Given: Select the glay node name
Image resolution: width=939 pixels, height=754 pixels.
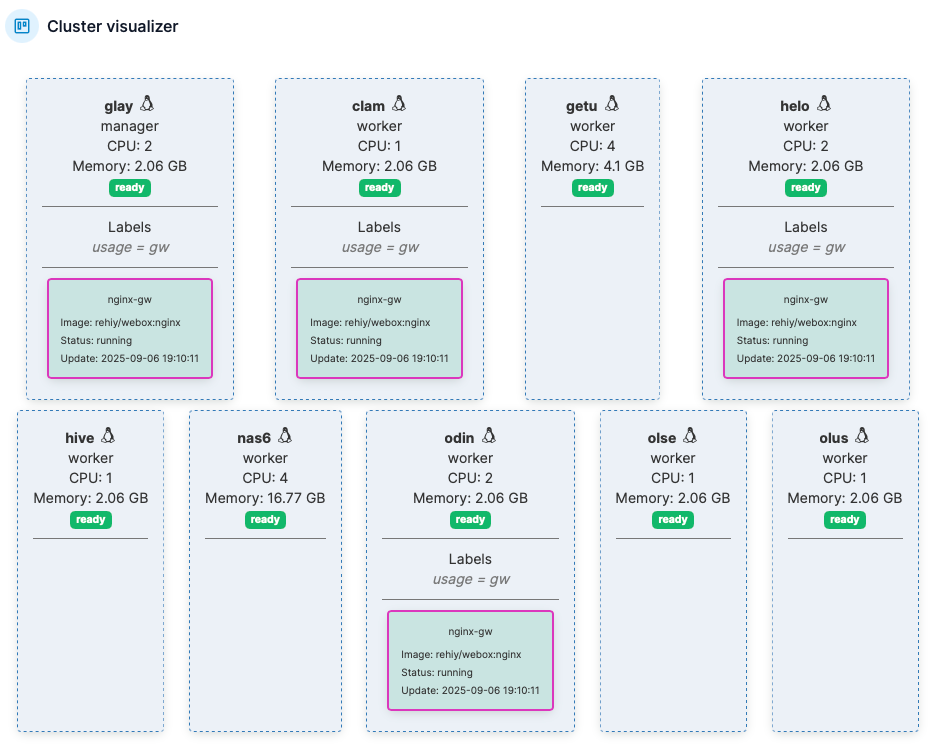Looking at the screenshot, I should click(x=119, y=107).
